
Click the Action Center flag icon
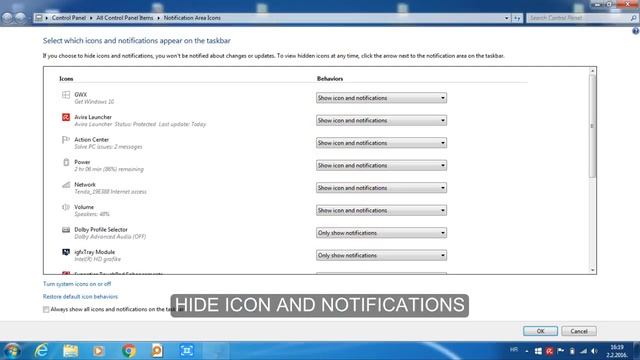[x=66, y=140]
